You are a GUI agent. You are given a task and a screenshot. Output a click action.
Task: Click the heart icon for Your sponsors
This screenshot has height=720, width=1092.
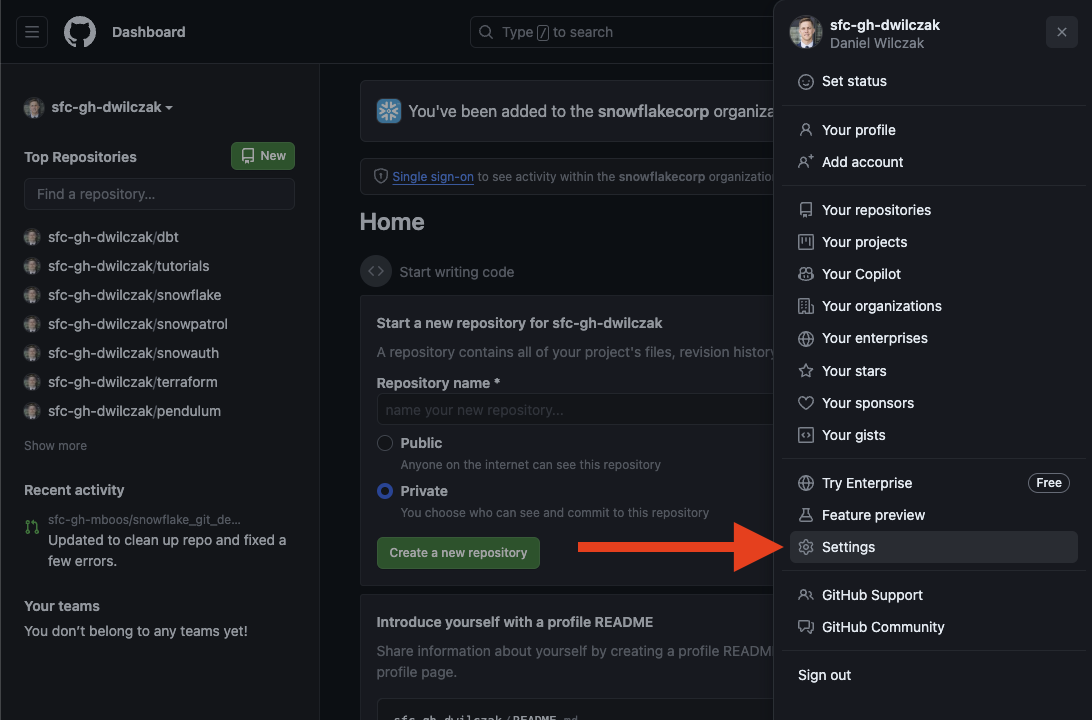[x=806, y=403]
